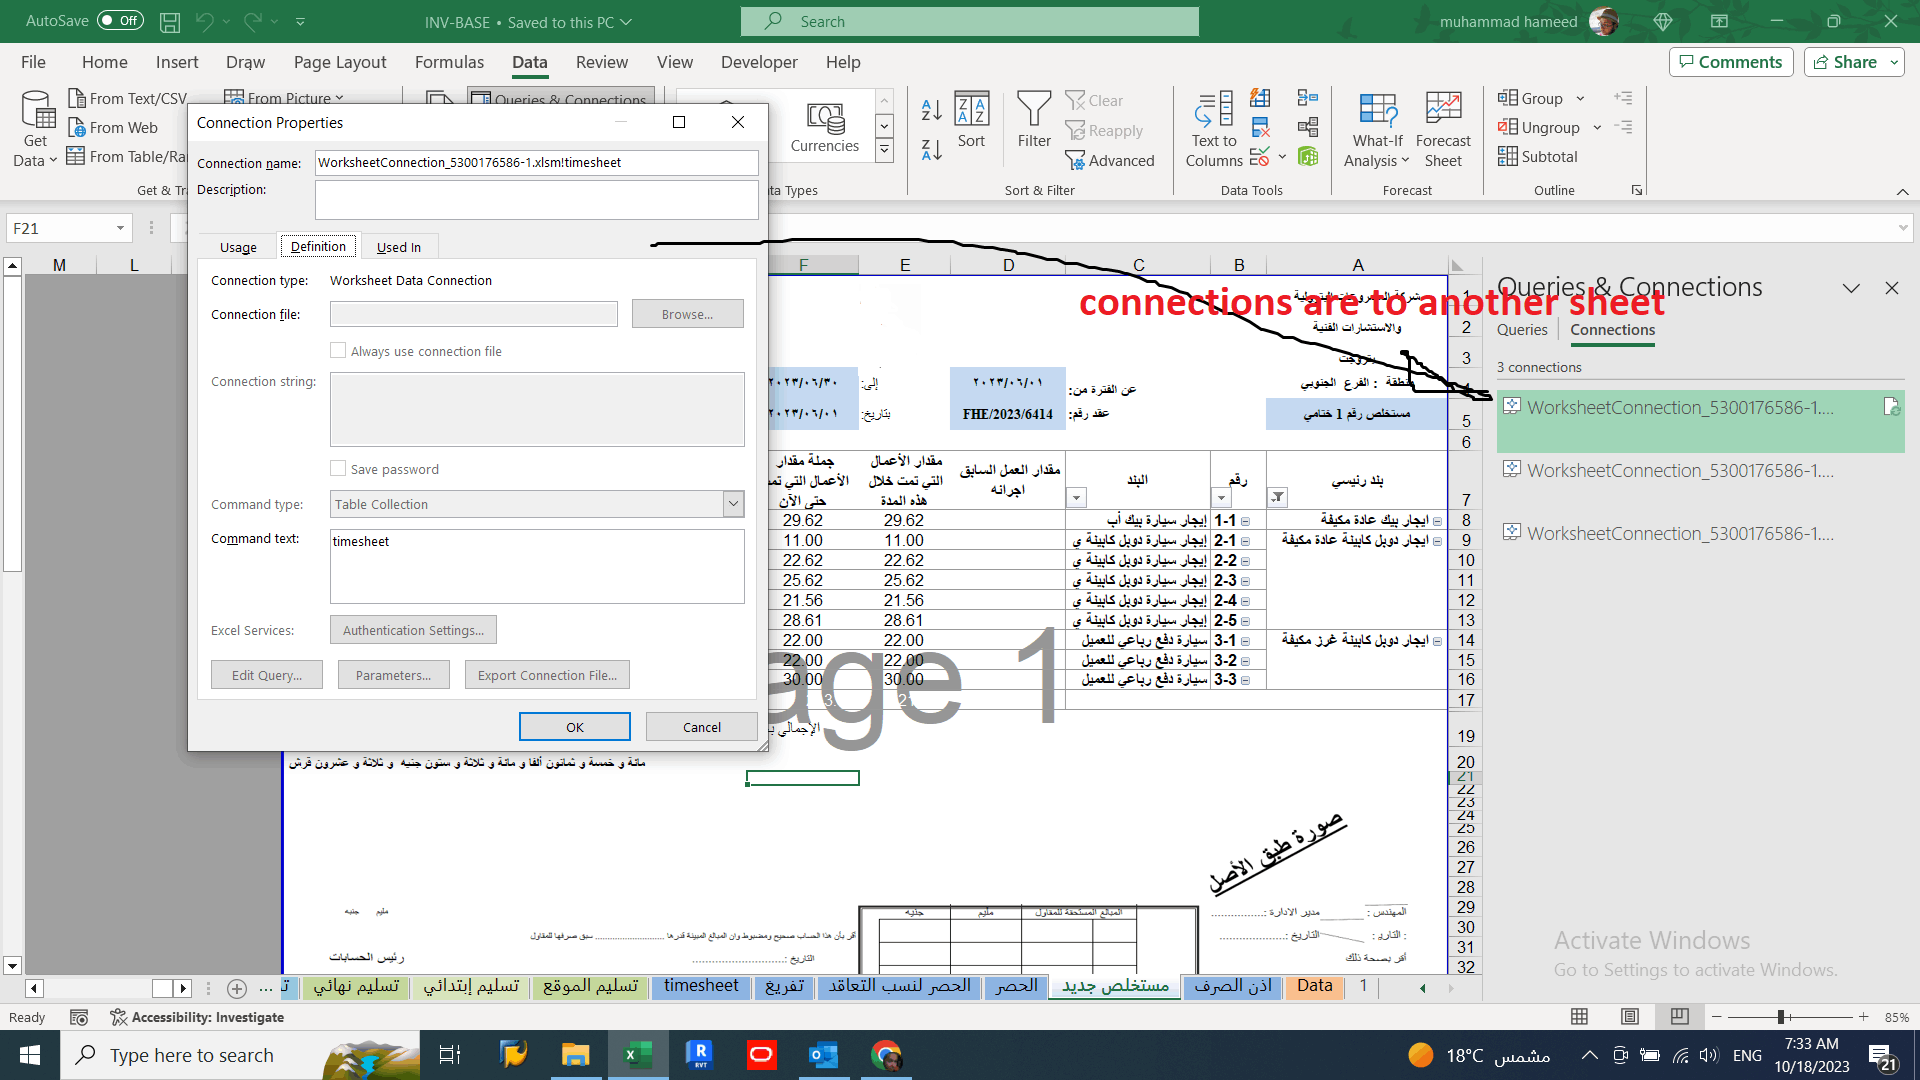This screenshot has height=1080, width=1920.
Task: Switch to the Usage tab
Action: tap(238, 247)
